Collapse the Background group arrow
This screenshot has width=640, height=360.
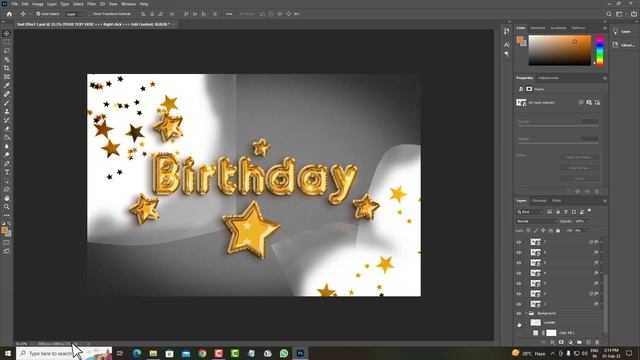pos(526,313)
